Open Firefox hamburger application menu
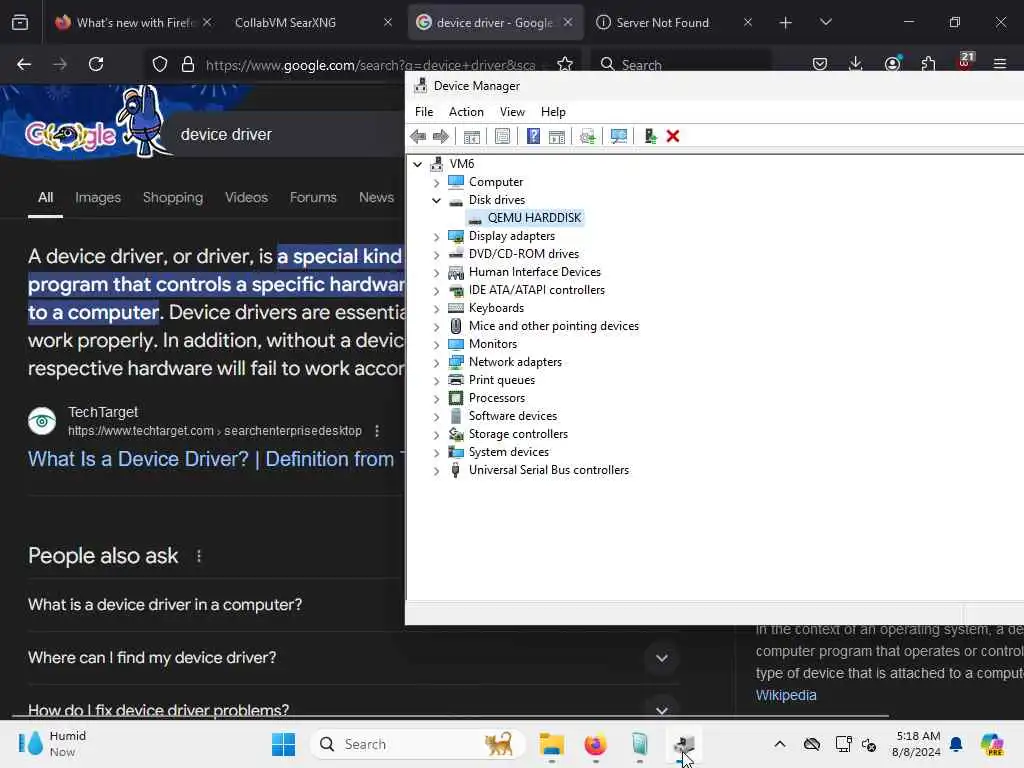The width and height of the screenshot is (1024, 768). 1000,64
